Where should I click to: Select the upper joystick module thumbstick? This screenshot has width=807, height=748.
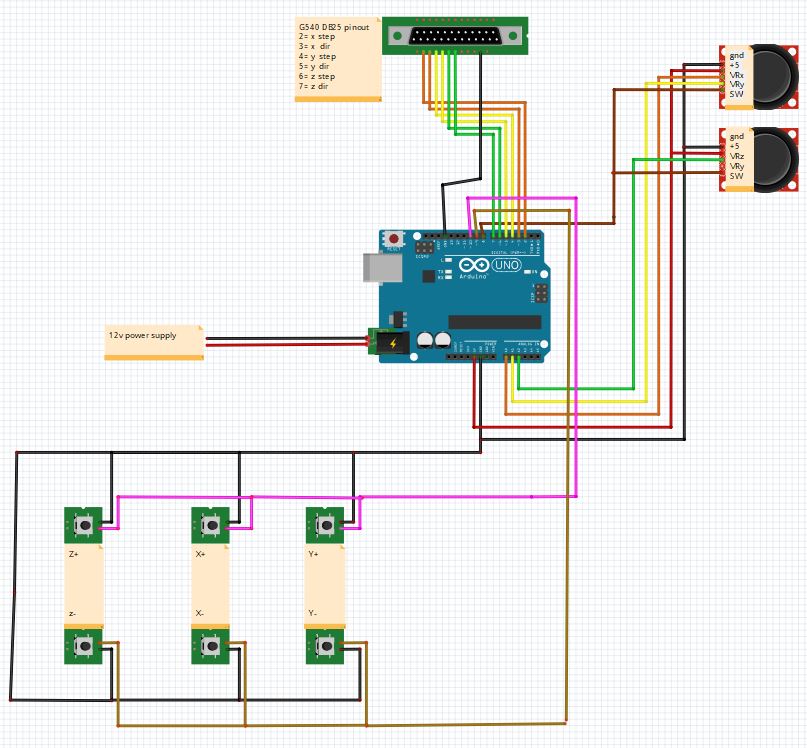770,75
